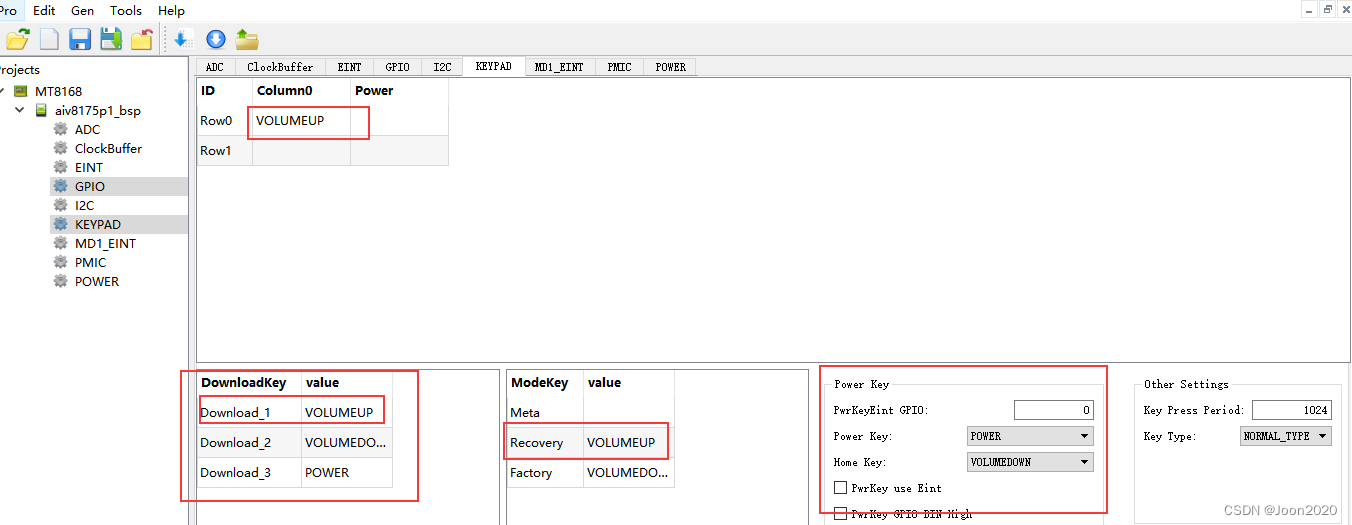Screen dimensions: 1352x525
Task: Open the Tools menu
Action: click(126, 10)
